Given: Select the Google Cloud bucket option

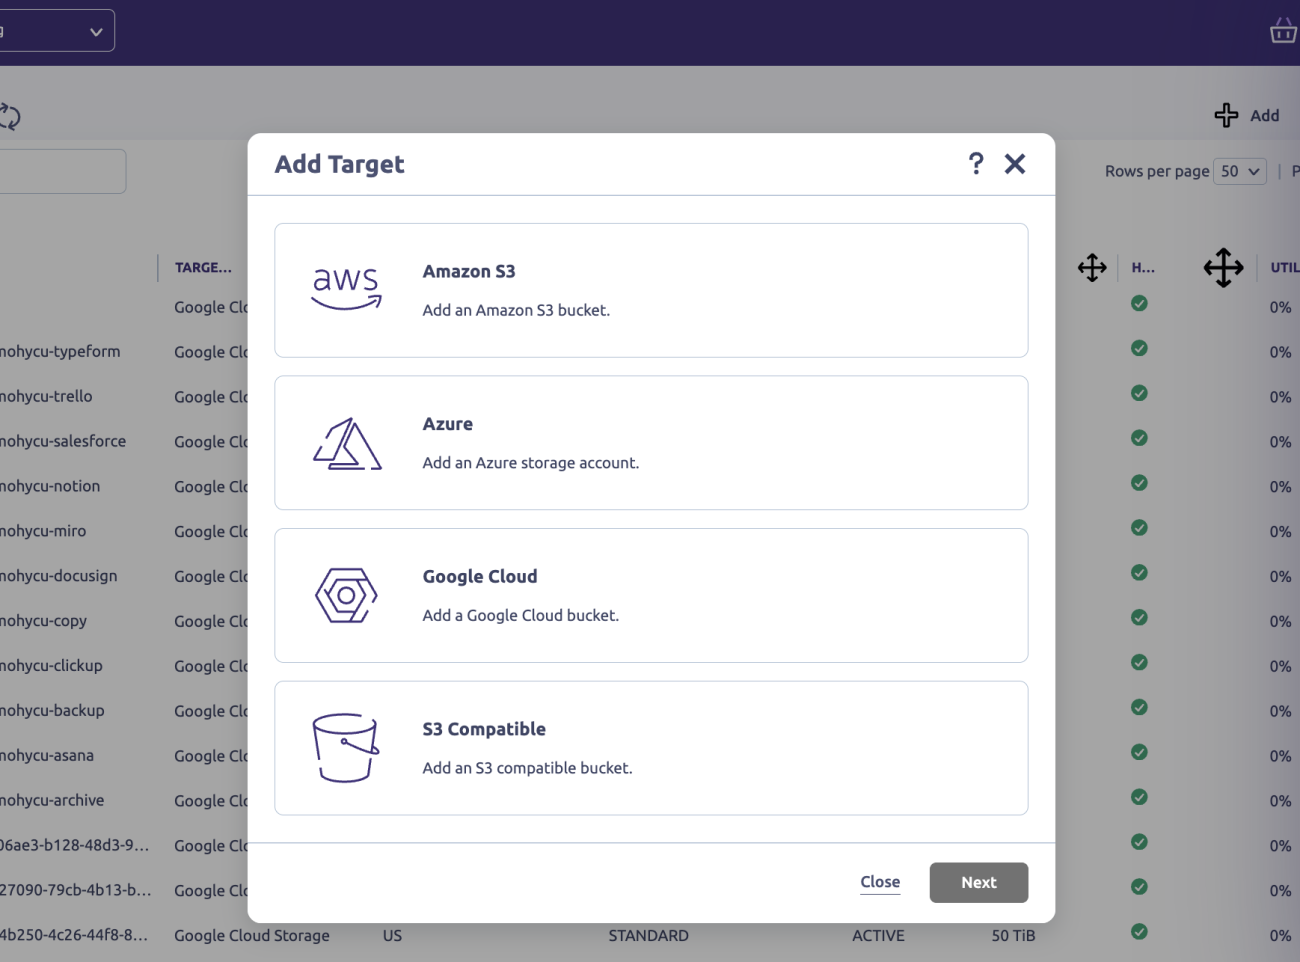Looking at the screenshot, I should coord(650,595).
